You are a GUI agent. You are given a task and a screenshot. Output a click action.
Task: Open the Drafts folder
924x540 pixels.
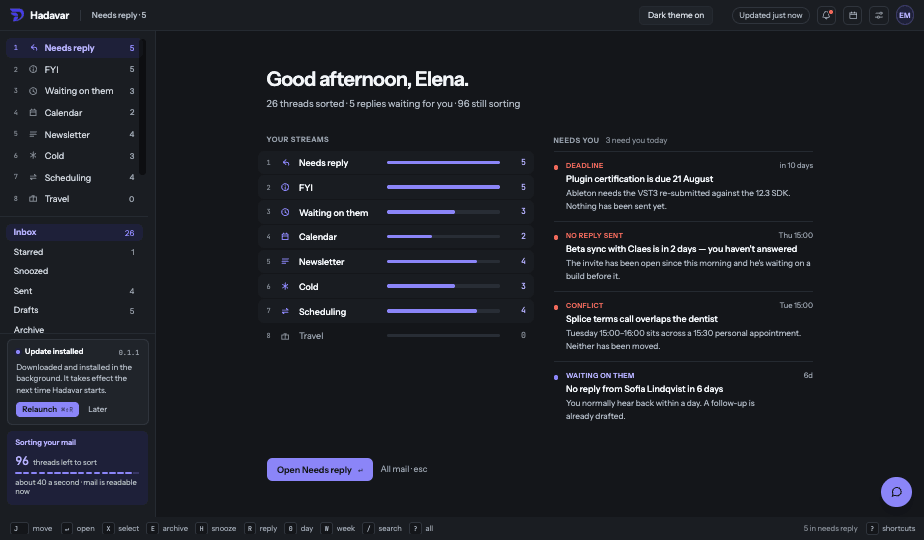pyautogui.click(x=74, y=310)
